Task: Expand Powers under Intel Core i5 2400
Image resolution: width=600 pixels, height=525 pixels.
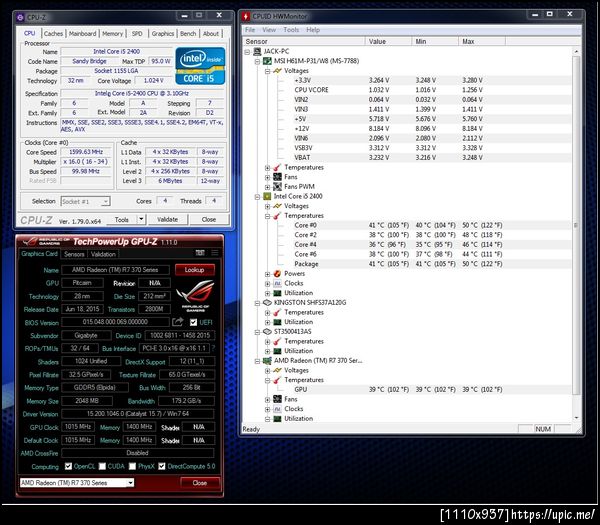Action: (267, 274)
